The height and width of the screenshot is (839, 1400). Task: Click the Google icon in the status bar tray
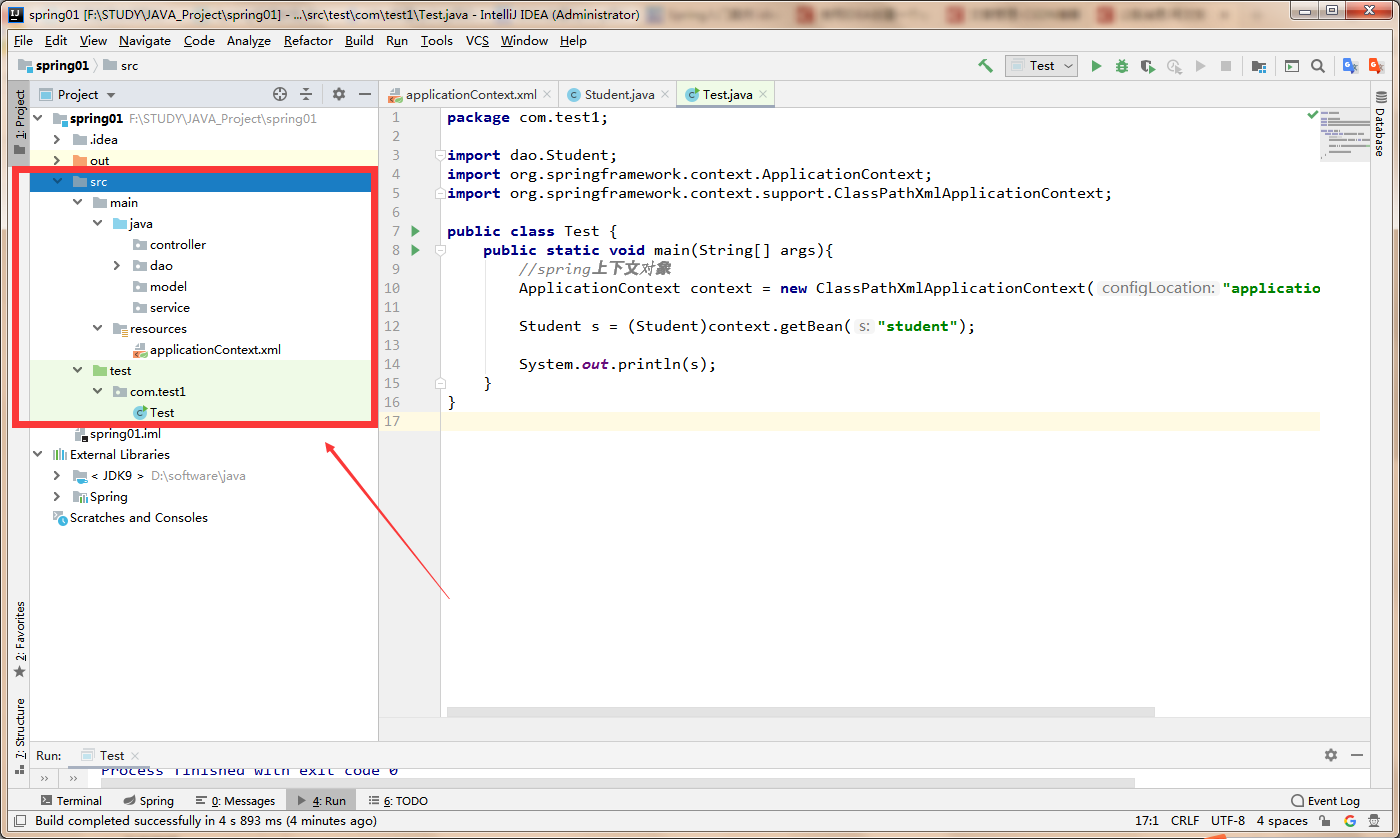[1350, 821]
